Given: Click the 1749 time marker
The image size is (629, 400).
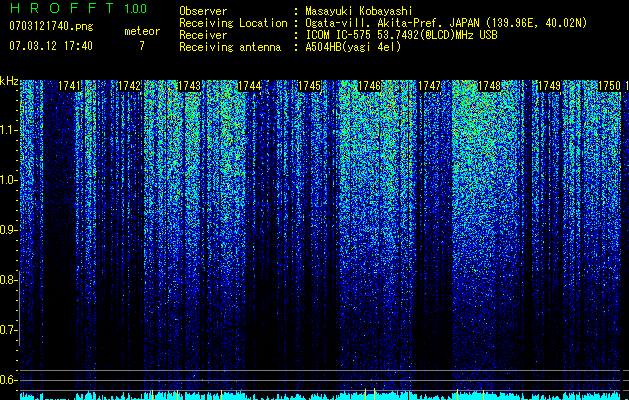Looking at the screenshot, I should (x=549, y=86).
